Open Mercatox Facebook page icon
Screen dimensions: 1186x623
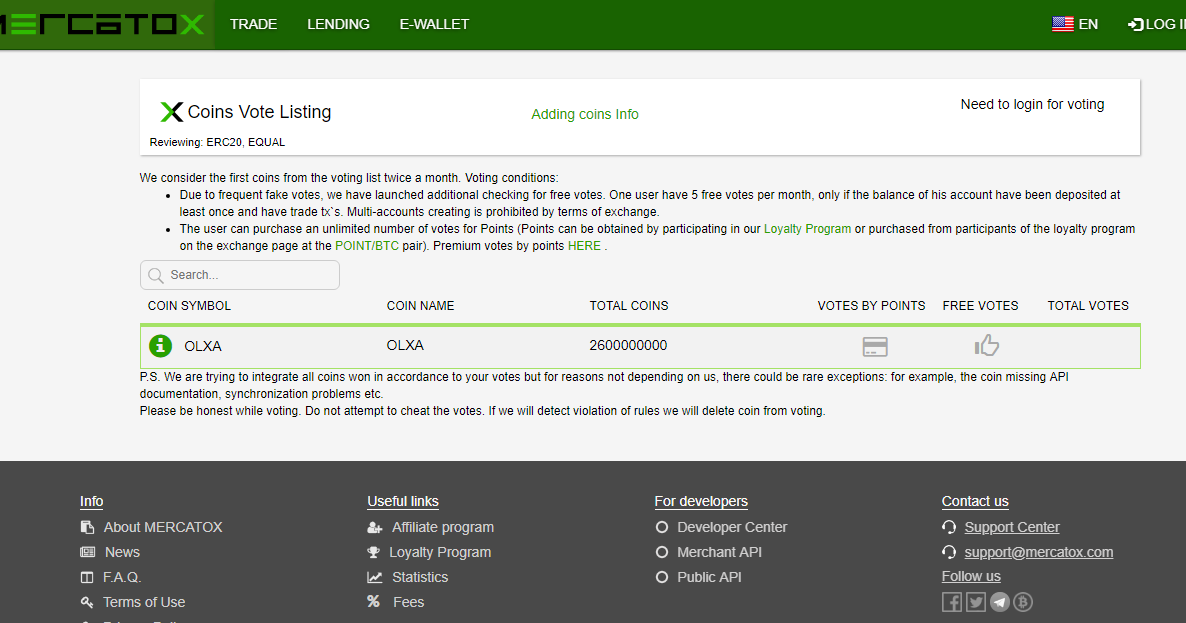coord(952,603)
